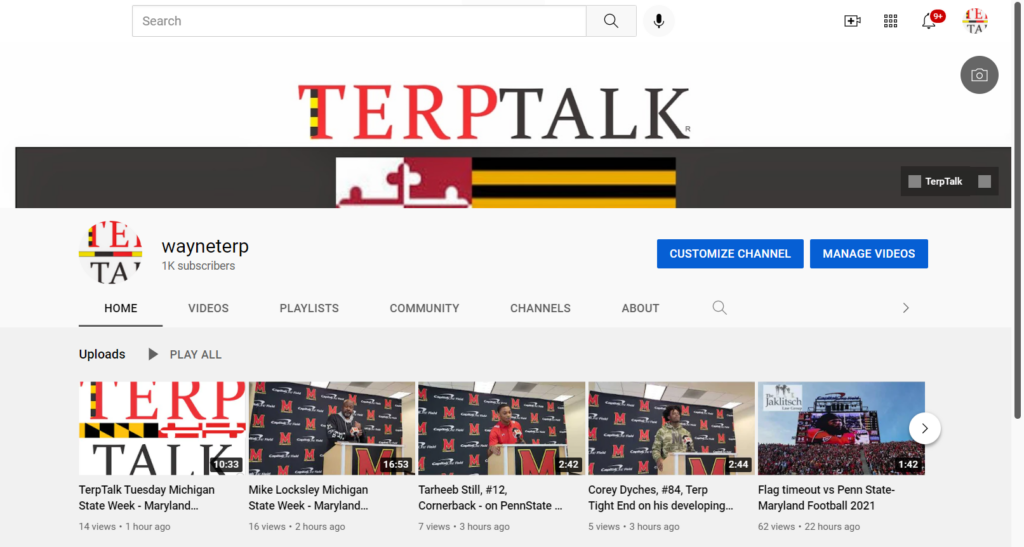Click the PLAY ALL link

pos(195,354)
